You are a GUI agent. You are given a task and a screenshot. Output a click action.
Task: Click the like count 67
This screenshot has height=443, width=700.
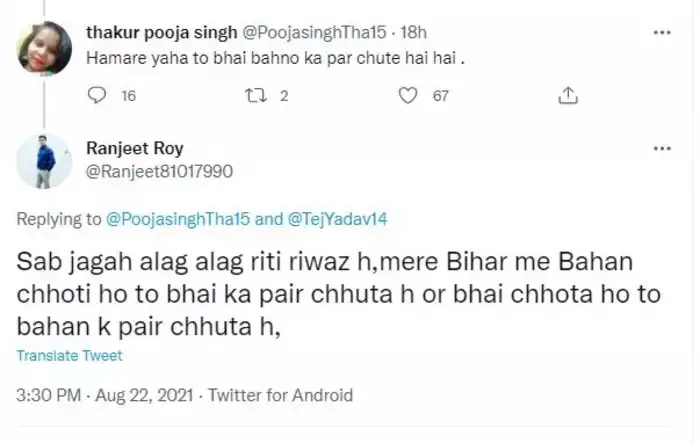click(440, 96)
